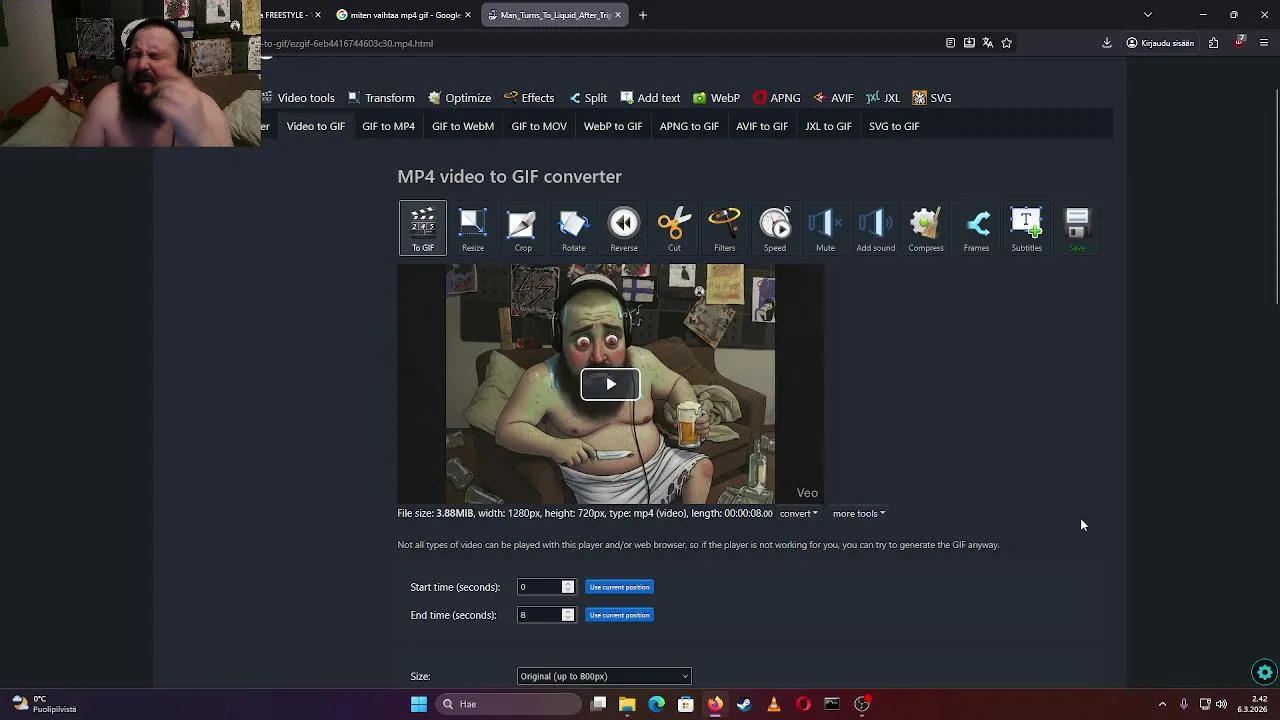Click the Start time input field
The width and height of the screenshot is (1280, 720).
pos(539,587)
